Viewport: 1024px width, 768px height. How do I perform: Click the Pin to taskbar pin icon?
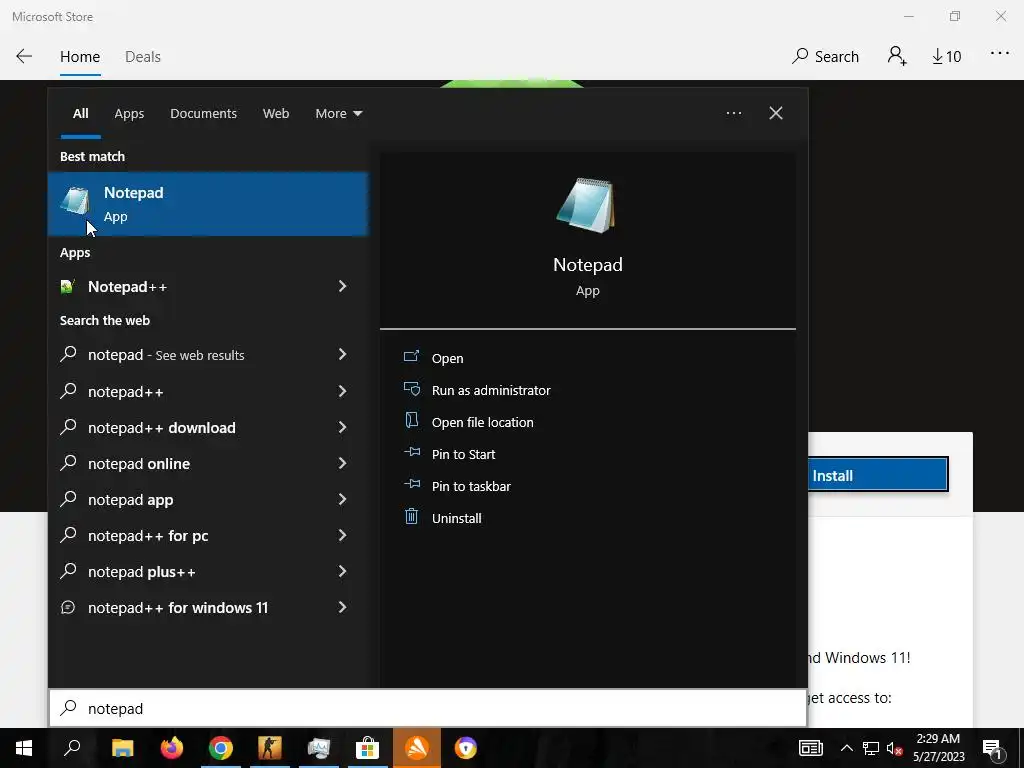411,484
